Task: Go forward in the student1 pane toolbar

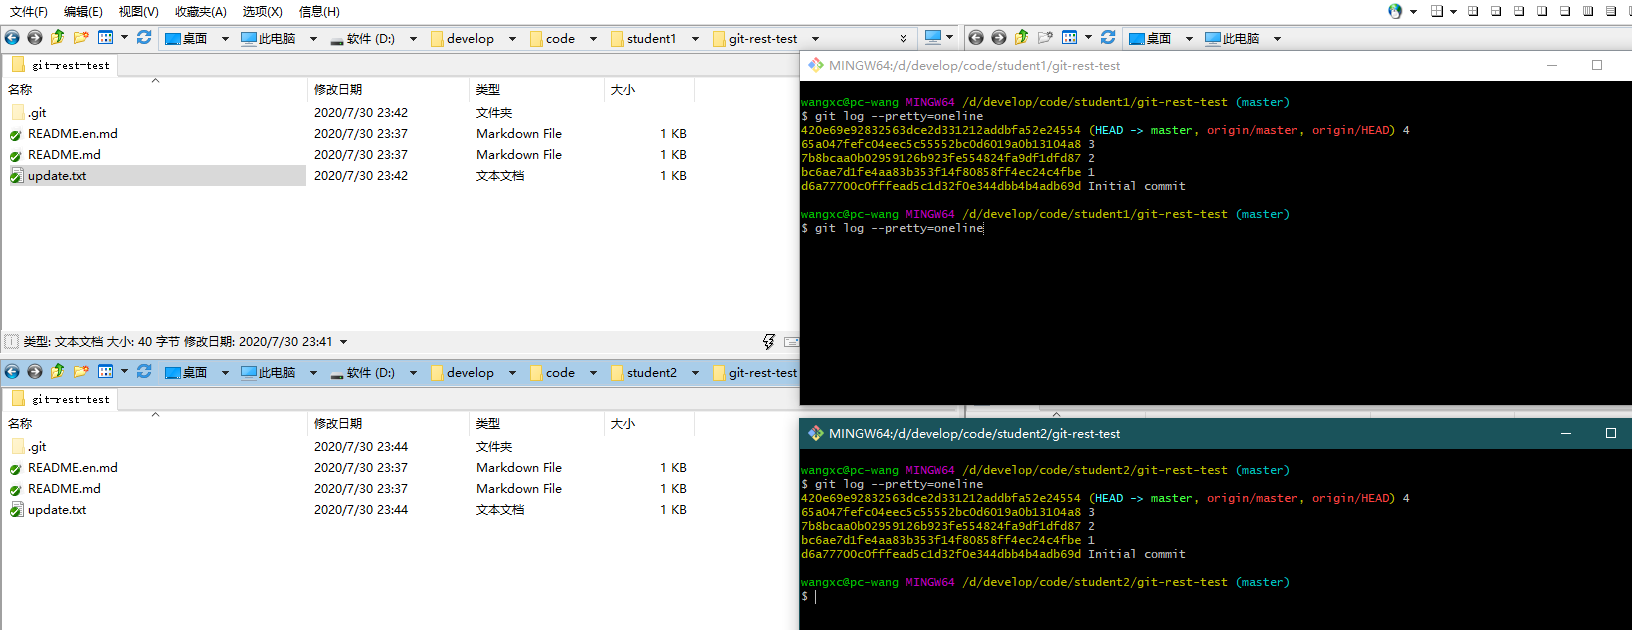Action: coord(35,38)
